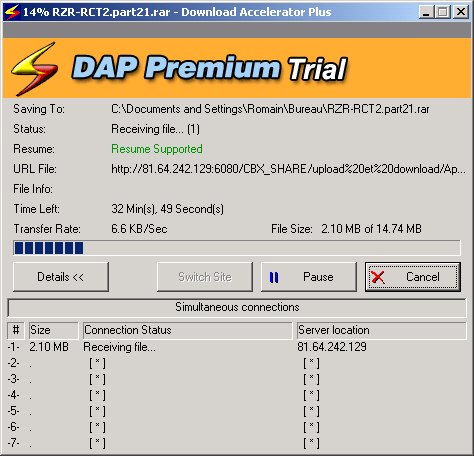This screenshot has width=474, height=456.
Task: Minimize the Download Accelerator Plus window
Action: 426,12
